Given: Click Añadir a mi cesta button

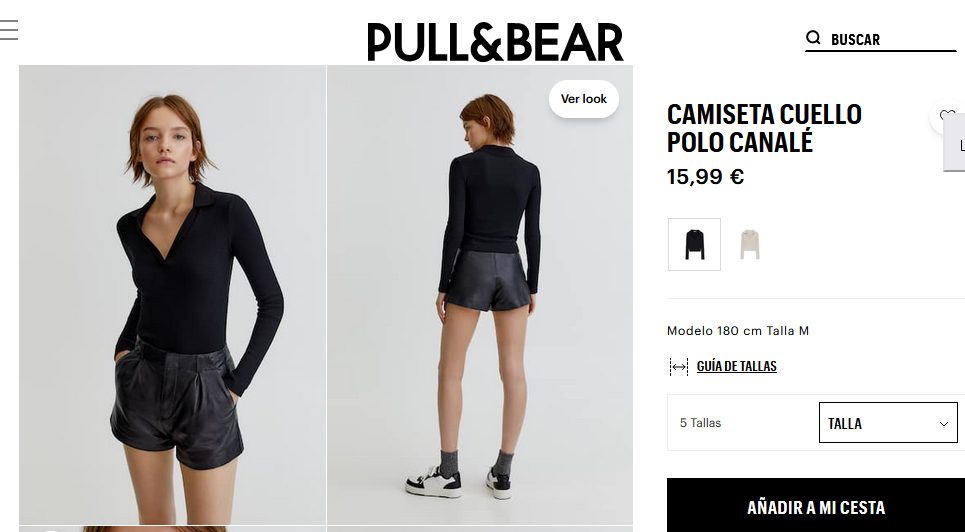Looking at the screenshot, I should pos(816,506).
